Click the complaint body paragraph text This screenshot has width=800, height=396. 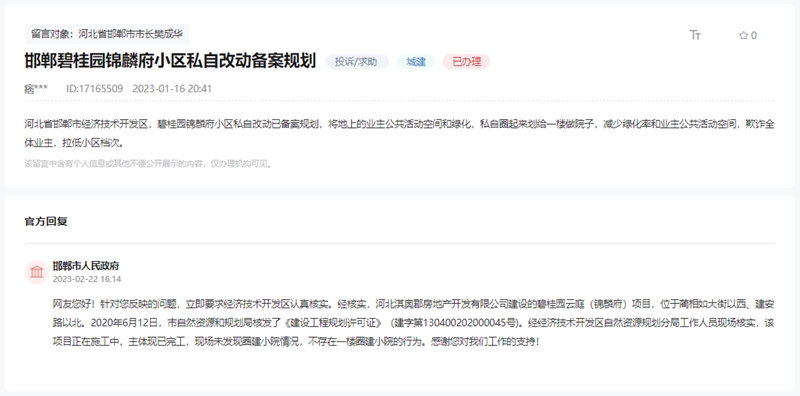pyautogui.click(x=399, y=133)
